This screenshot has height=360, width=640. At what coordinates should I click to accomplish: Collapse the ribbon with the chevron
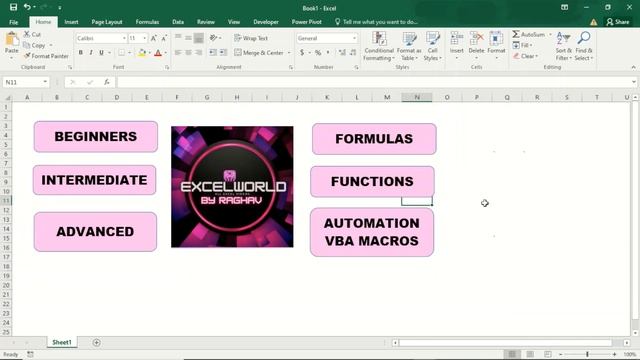(x=633, y=67)
